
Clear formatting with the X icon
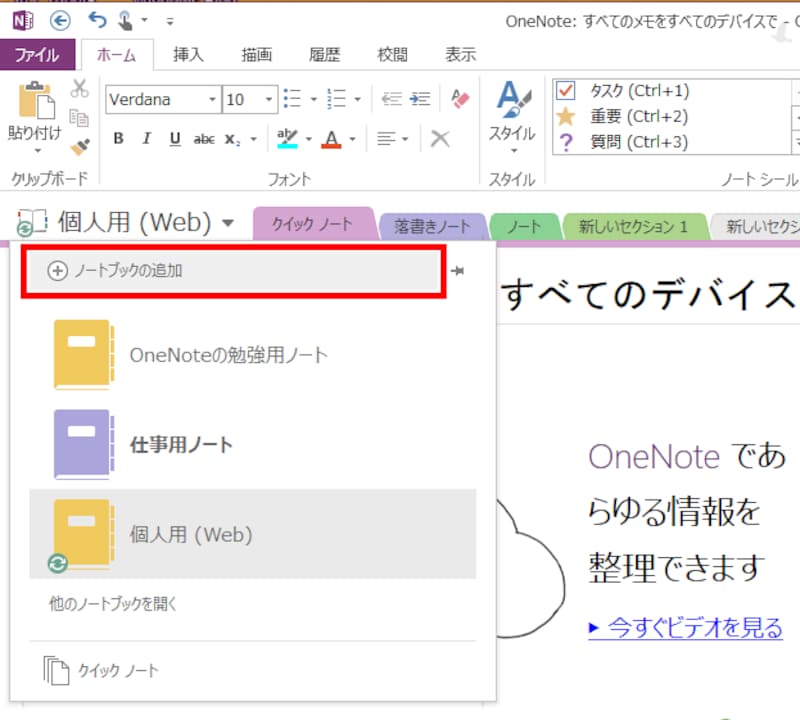(441, 138)
